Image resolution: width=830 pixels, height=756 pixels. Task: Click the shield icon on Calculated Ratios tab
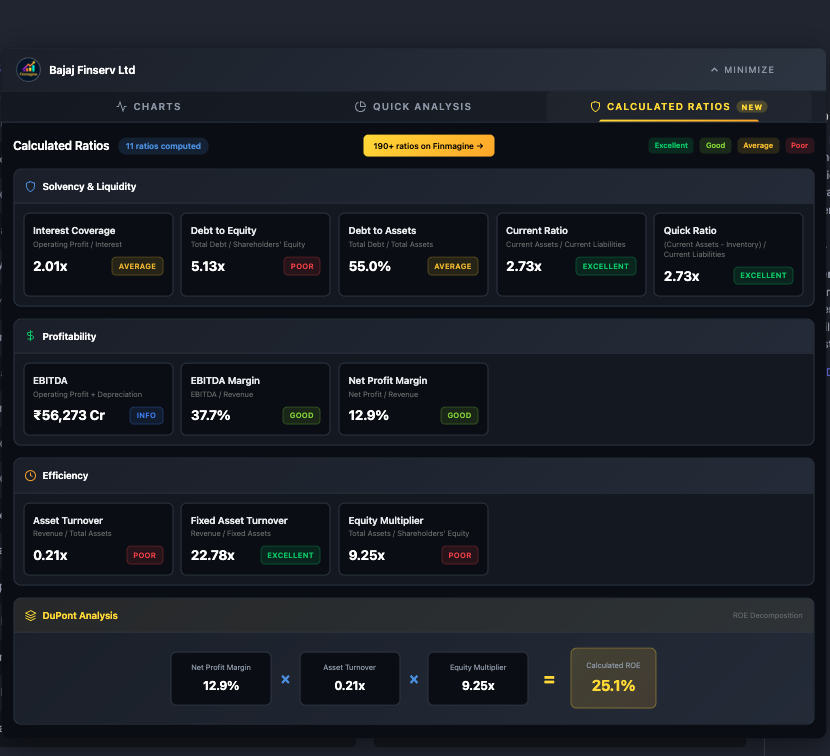coord(595,107)
